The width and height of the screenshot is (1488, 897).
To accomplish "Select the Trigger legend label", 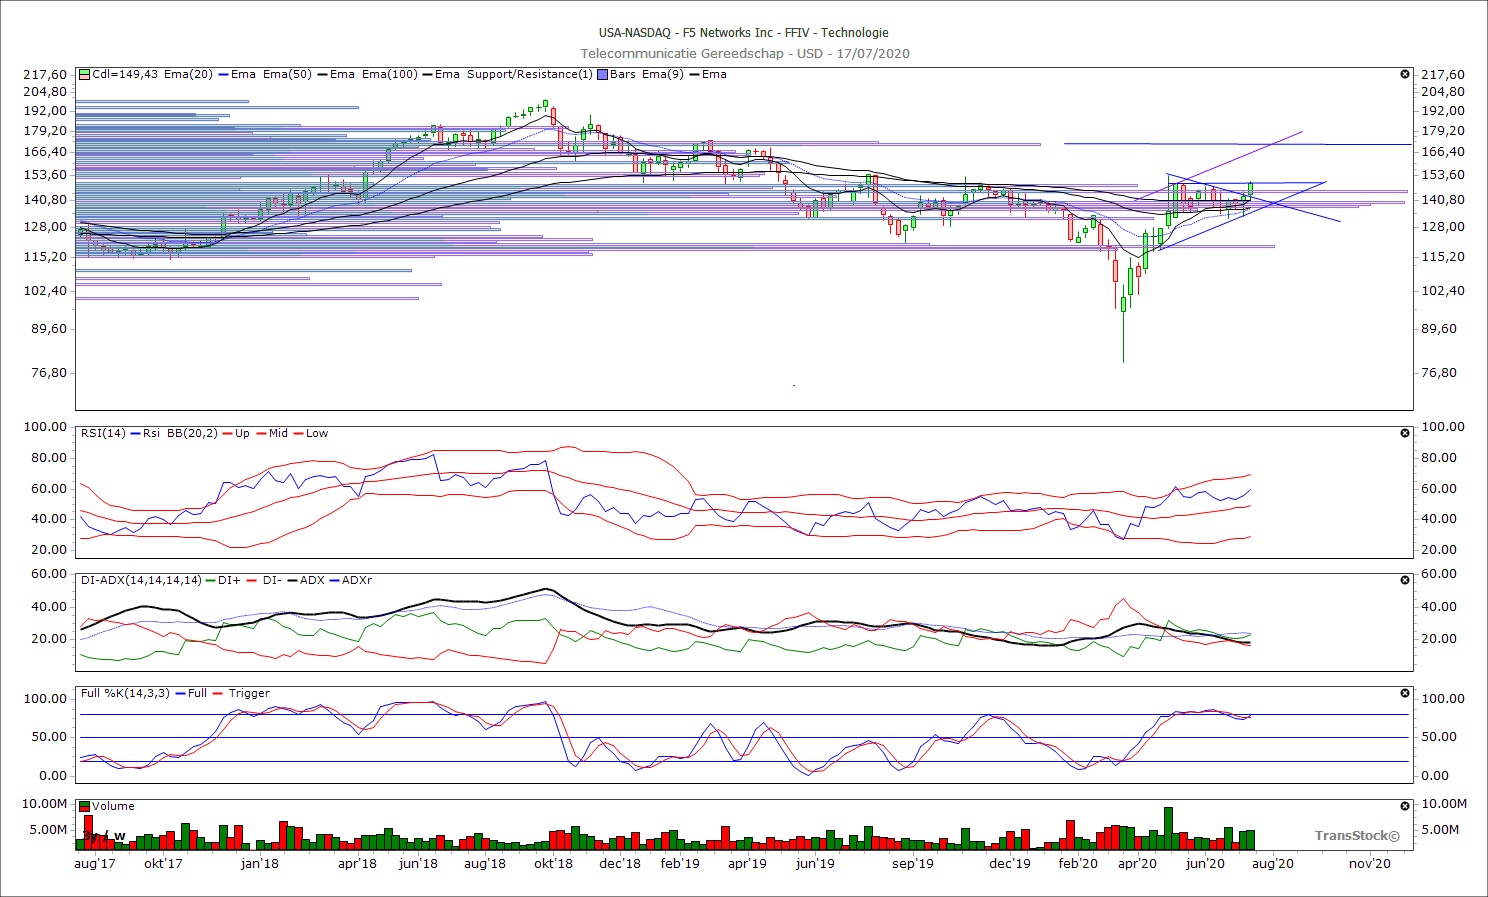I will (x=249, y=693).
